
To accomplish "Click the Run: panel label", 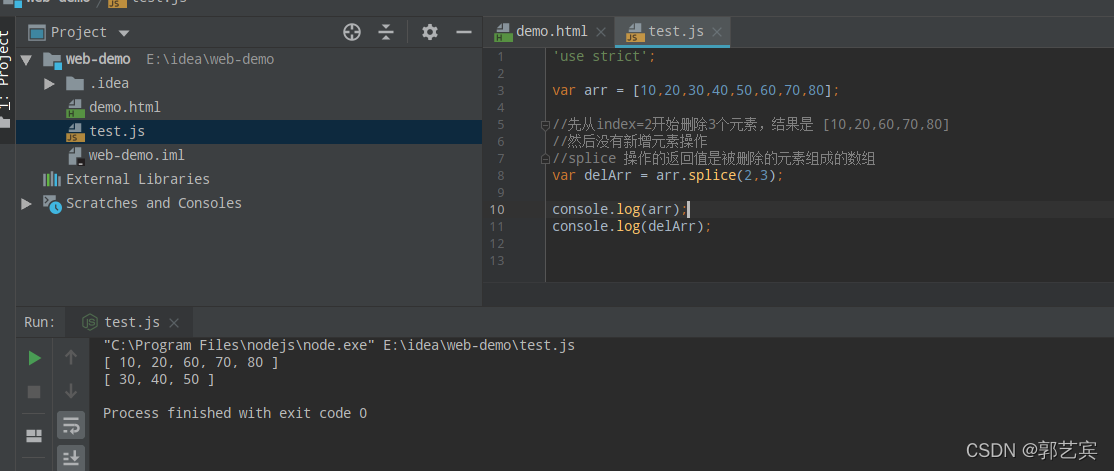I will [40, 323].
